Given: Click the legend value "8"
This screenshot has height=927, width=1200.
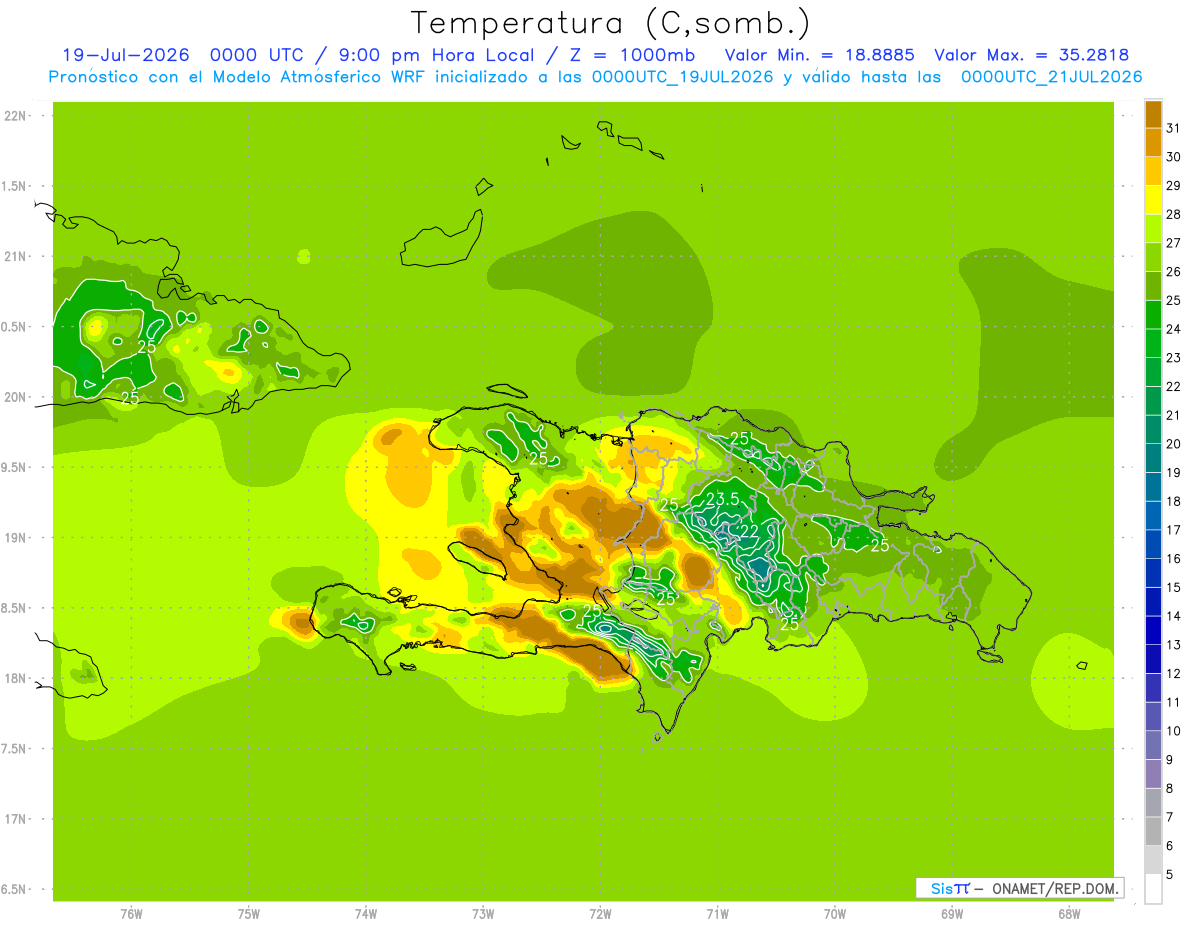Looking at the screenshot, I should (1170, 789).
